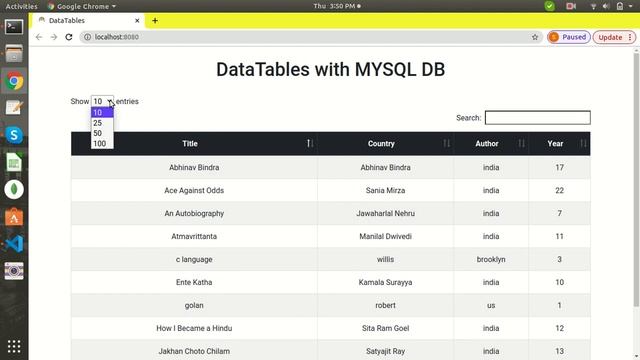Click the Jawaharlal Nehru cell
640x360 pixels.
tap(386, 213)
